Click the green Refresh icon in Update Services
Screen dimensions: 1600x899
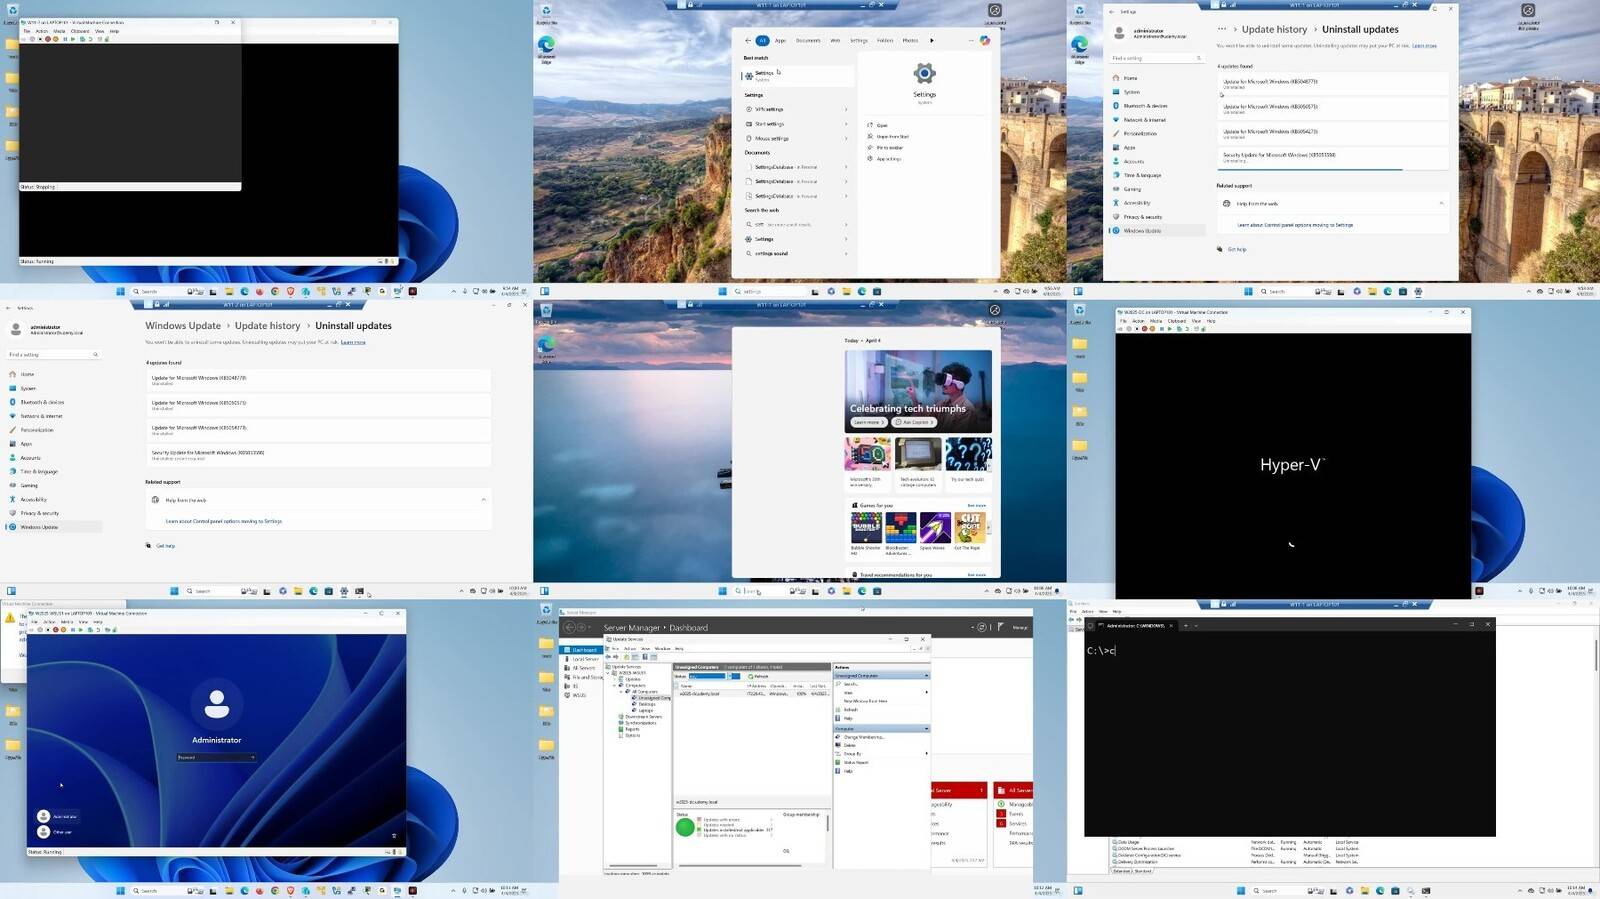pos(752,676)
